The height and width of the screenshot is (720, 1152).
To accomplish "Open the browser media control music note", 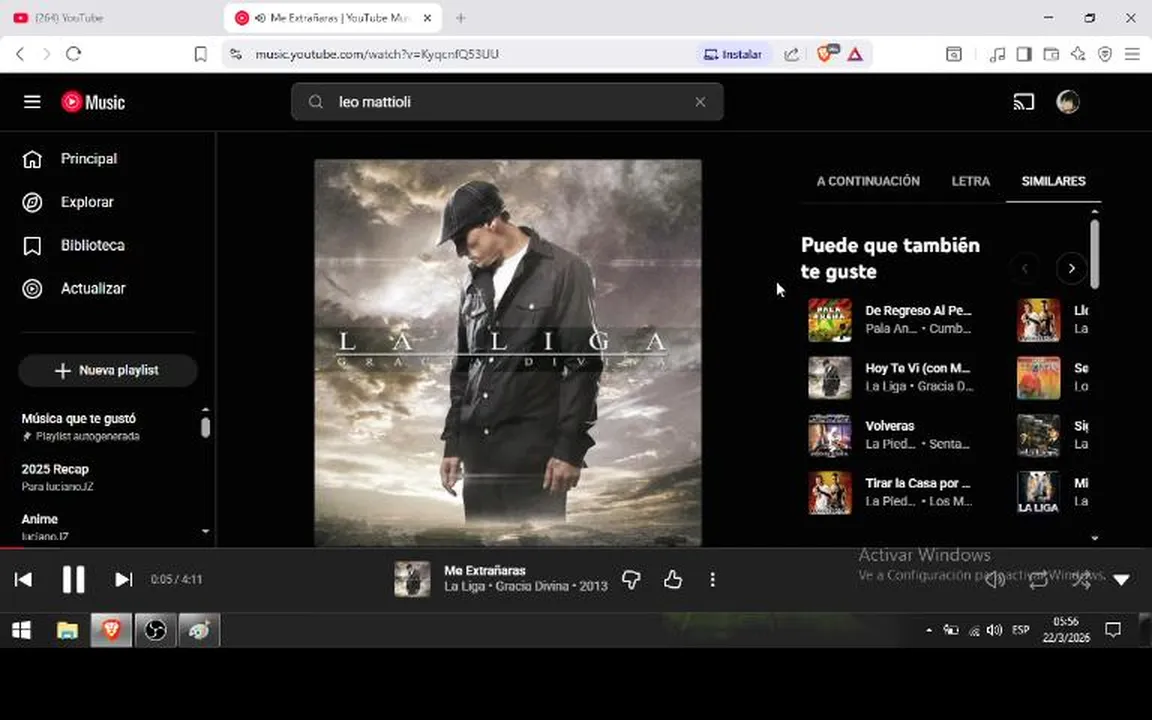I will coord(997,54).
